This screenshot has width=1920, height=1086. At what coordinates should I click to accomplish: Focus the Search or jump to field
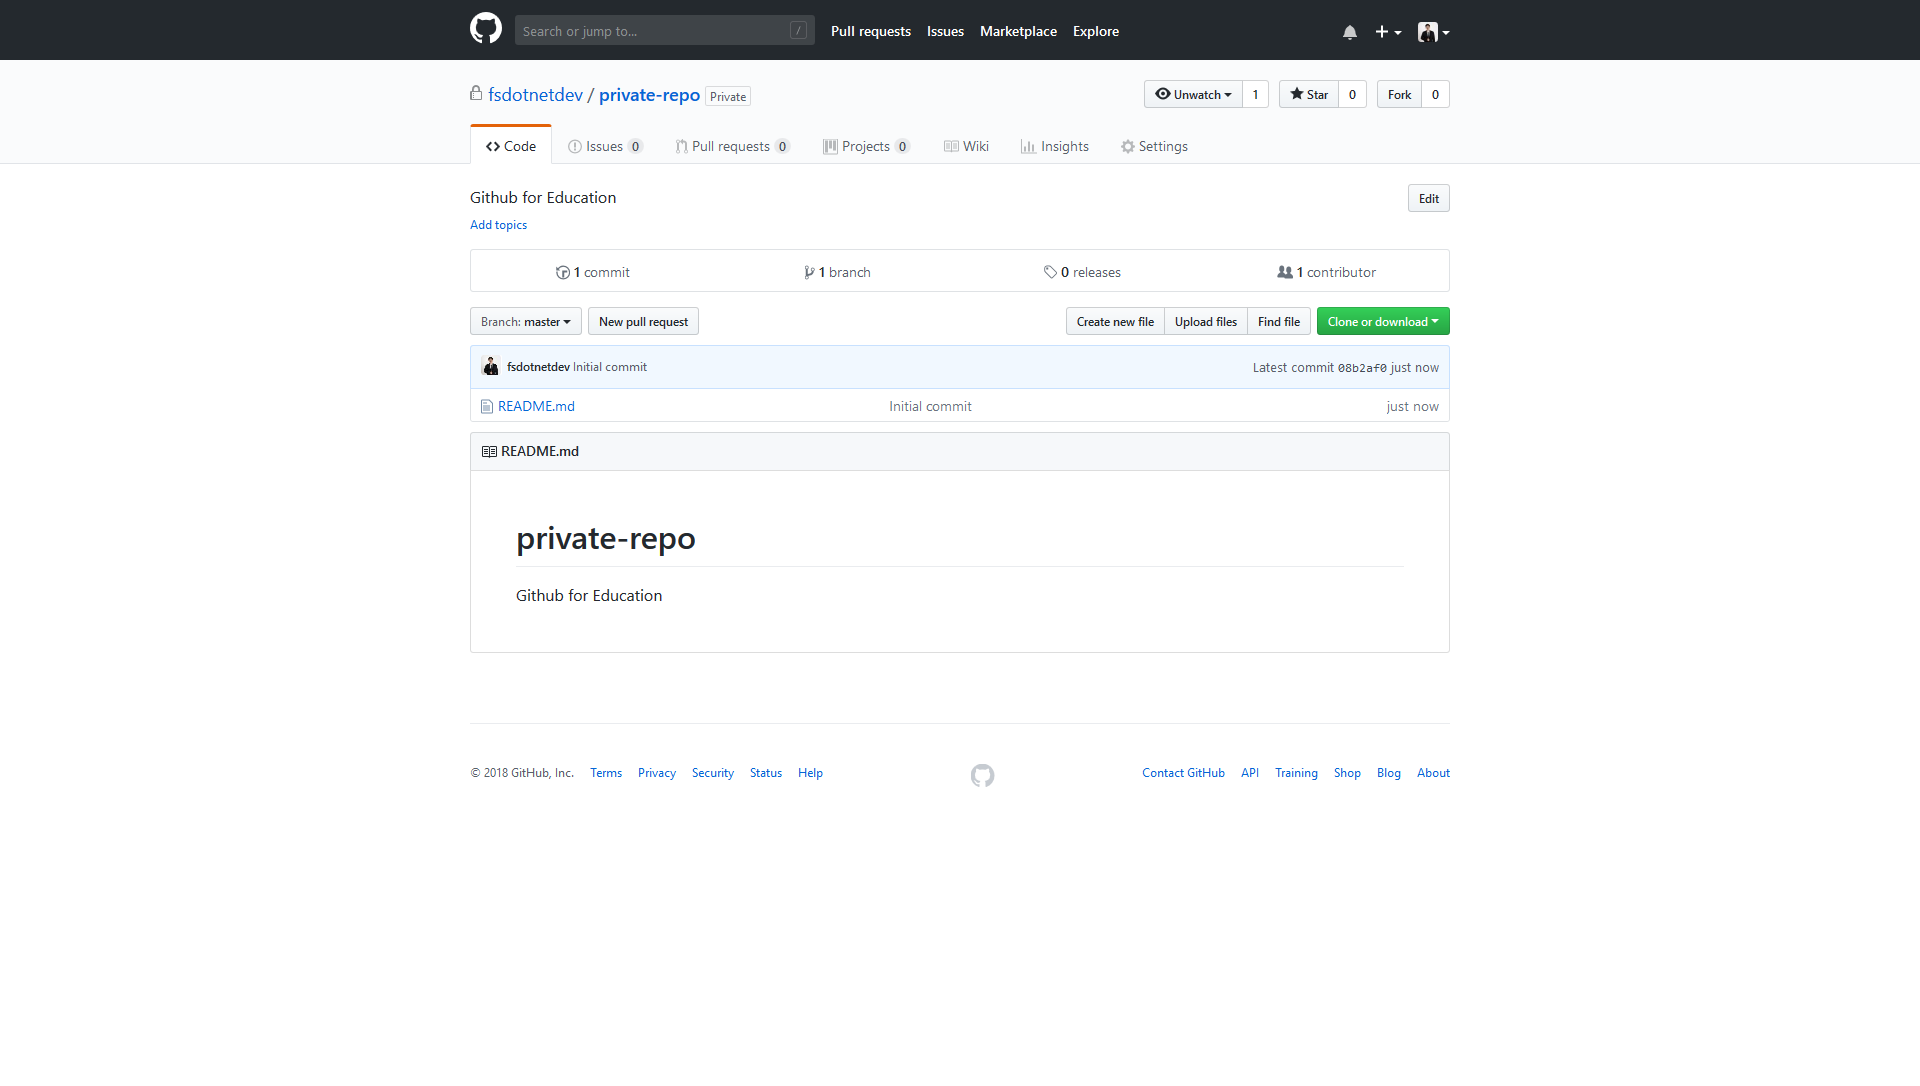665,31
